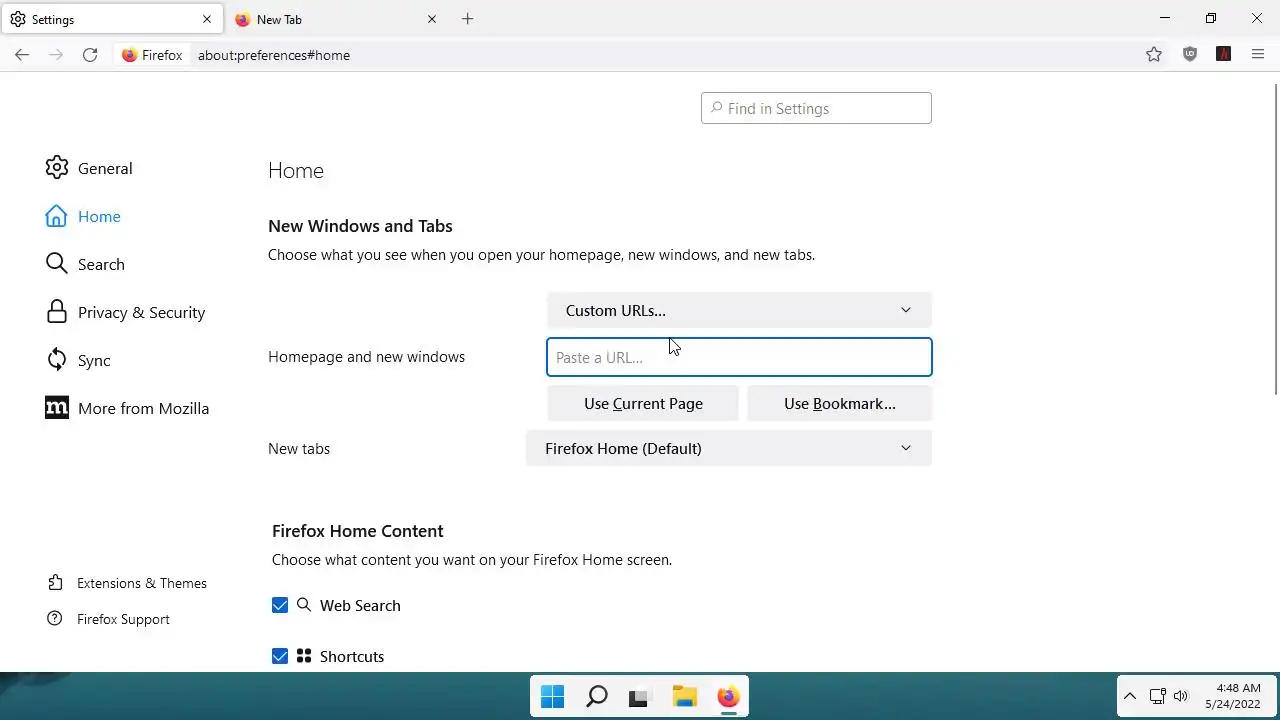Close the Settings tab
The image size is (1280, 720).
(207, 19)
